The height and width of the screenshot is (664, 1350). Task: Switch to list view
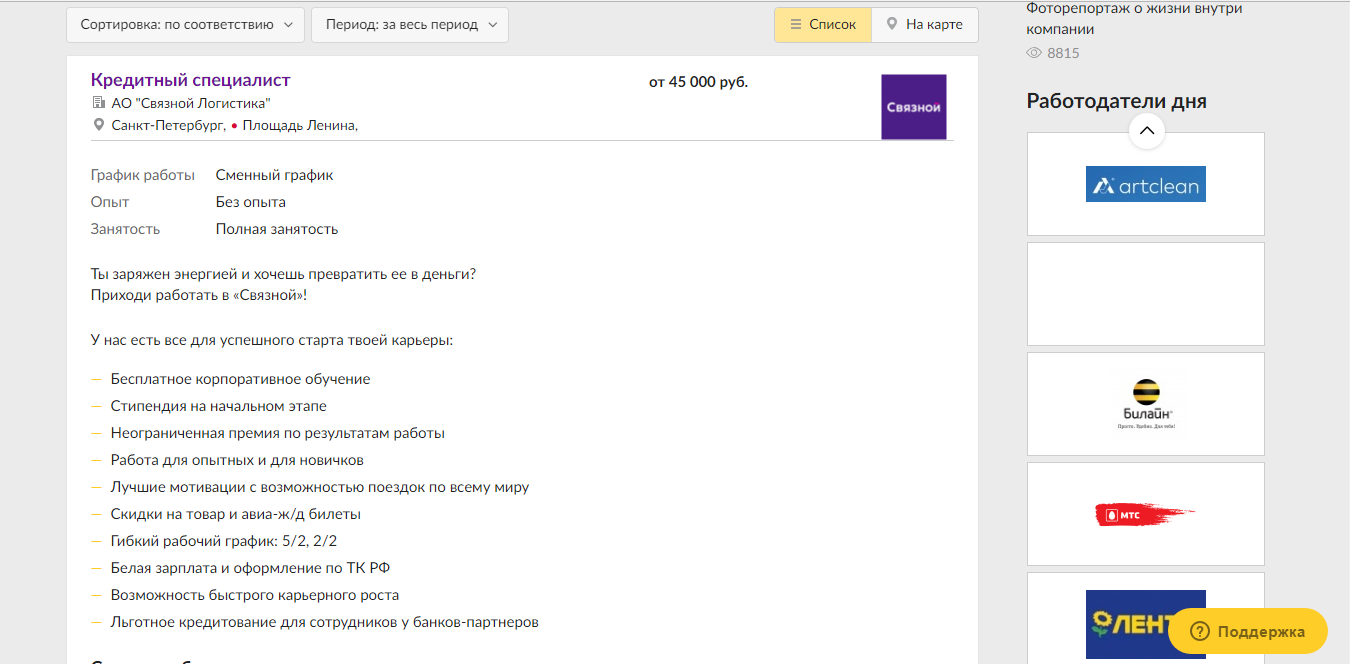[x=823, y=25]
